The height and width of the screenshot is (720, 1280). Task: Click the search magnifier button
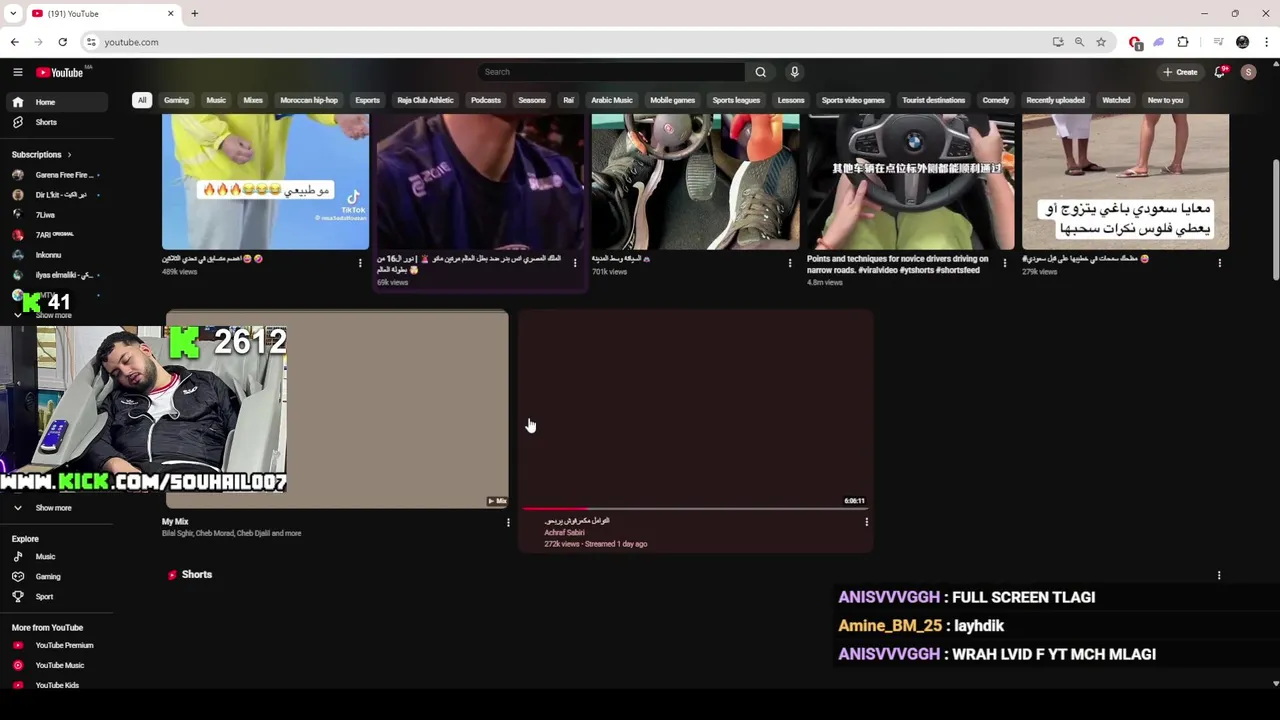[x=760, y=72]
